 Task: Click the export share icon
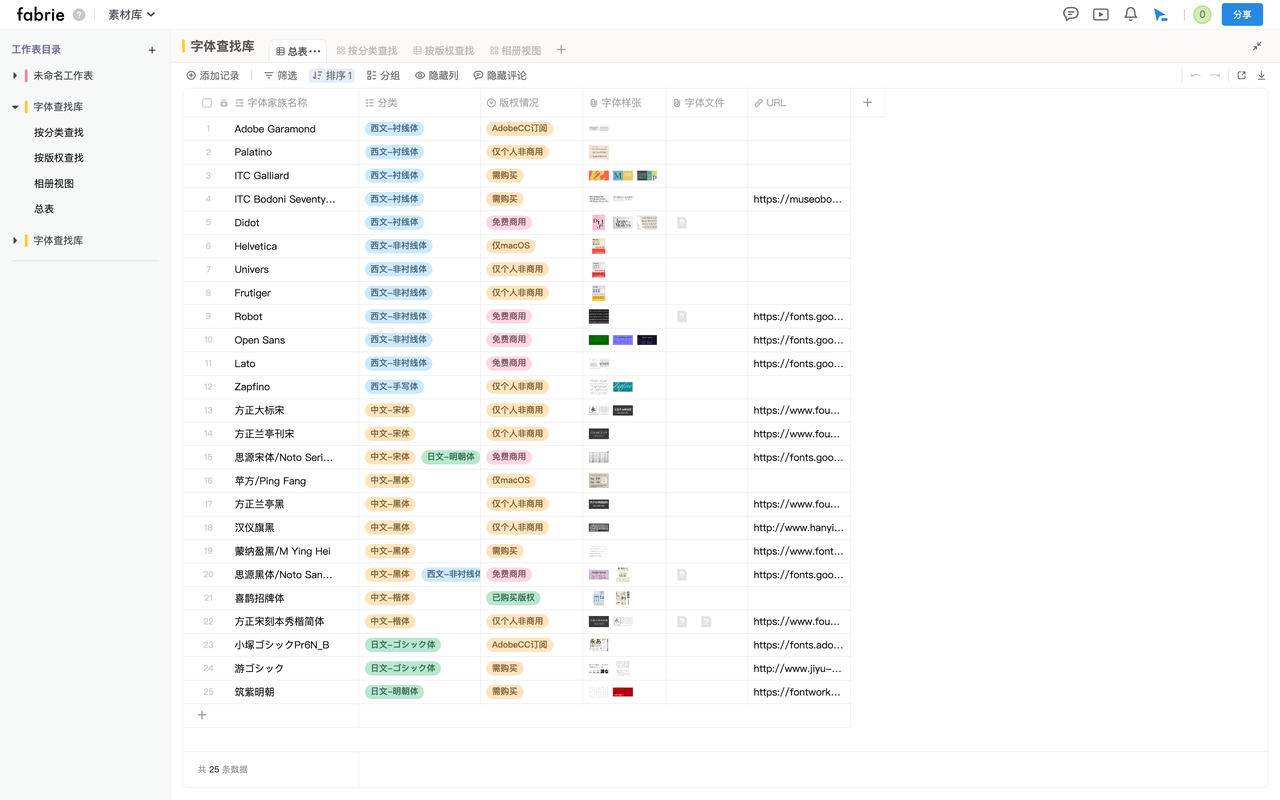[1242, 76]
